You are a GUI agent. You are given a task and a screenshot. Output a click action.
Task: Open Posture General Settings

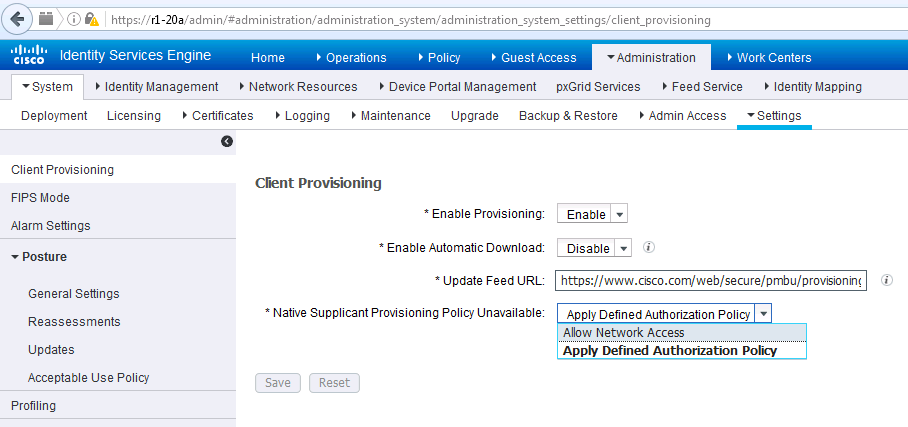tap(74, 294)
